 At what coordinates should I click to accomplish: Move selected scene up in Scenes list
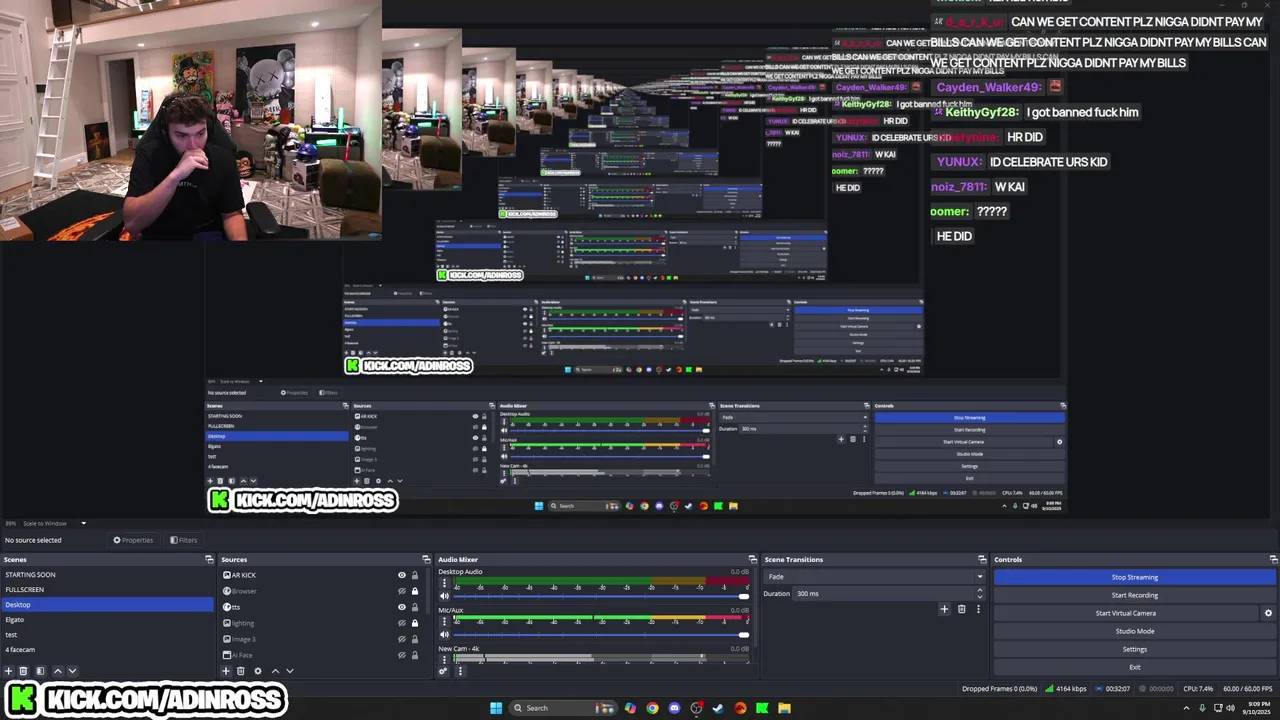57,671
